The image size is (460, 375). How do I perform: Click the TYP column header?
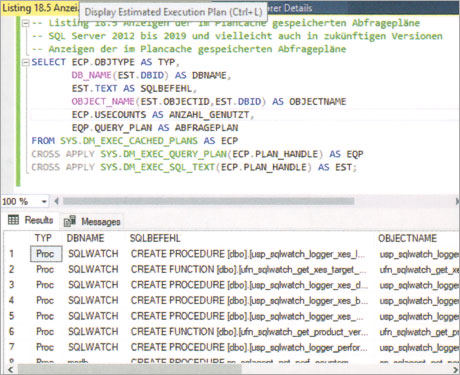pos(43,238)
